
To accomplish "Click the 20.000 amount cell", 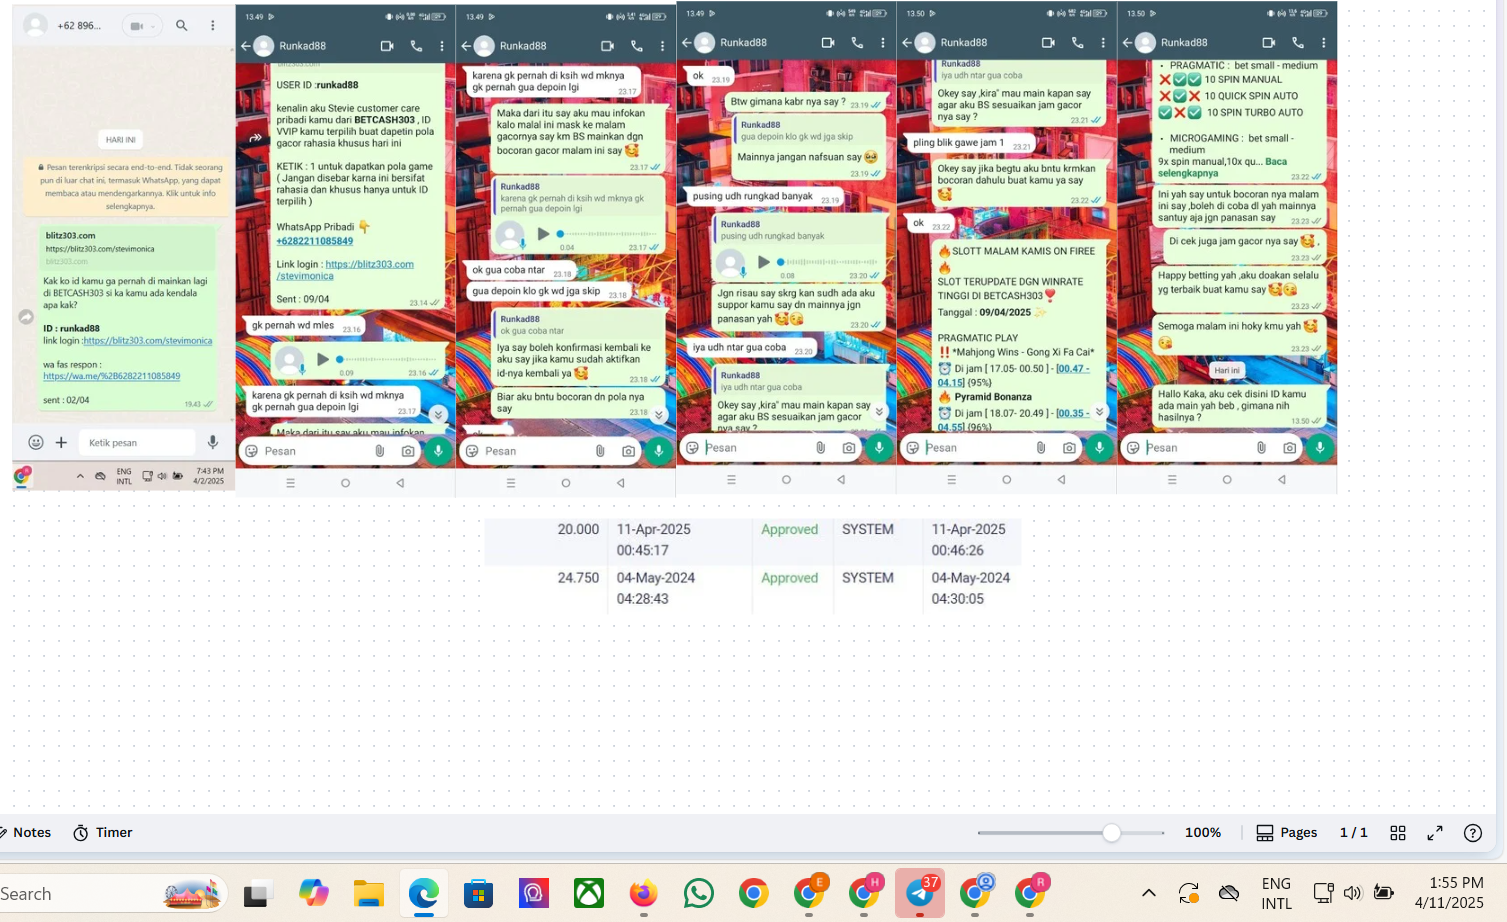I will [x=578, y=529].
